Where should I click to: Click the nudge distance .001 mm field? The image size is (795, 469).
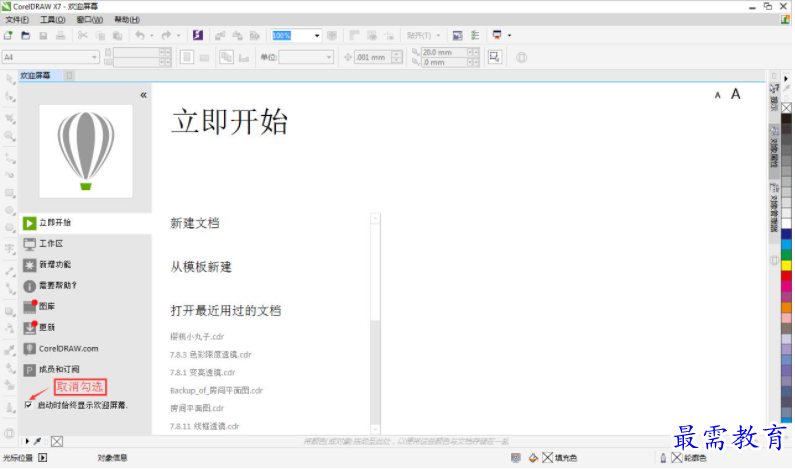pos(372,57)
